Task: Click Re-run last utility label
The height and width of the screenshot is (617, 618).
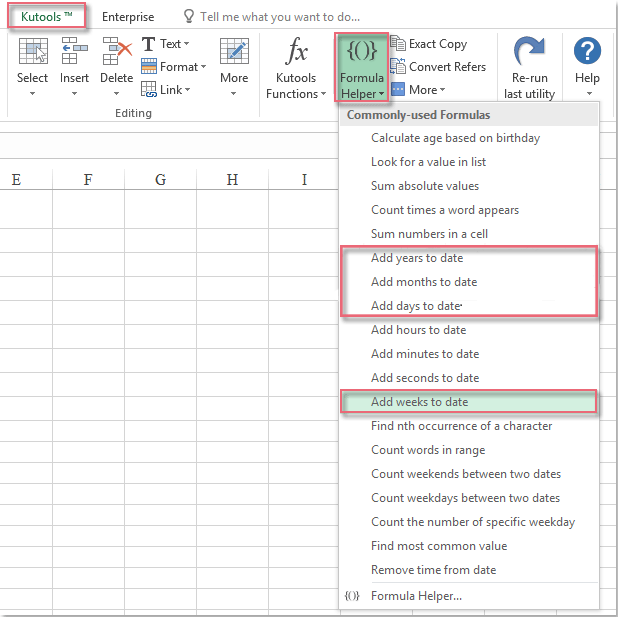Action: click(x=529, y=86)
